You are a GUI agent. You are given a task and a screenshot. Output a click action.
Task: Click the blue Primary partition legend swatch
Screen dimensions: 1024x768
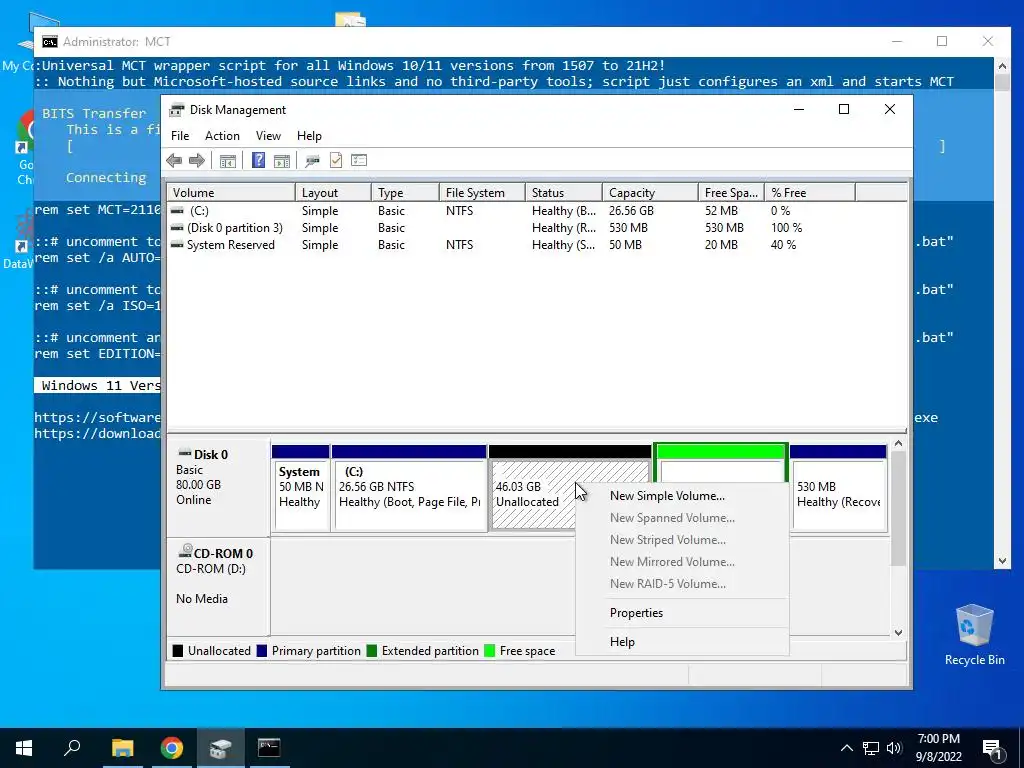point(262,651)
